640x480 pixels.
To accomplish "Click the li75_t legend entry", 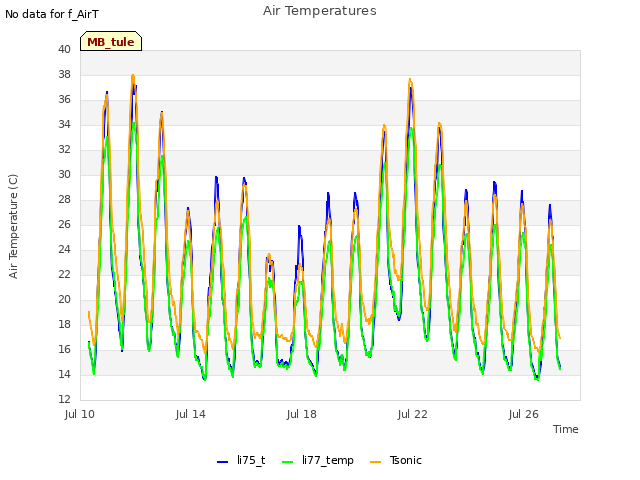I will pos(241,460).
